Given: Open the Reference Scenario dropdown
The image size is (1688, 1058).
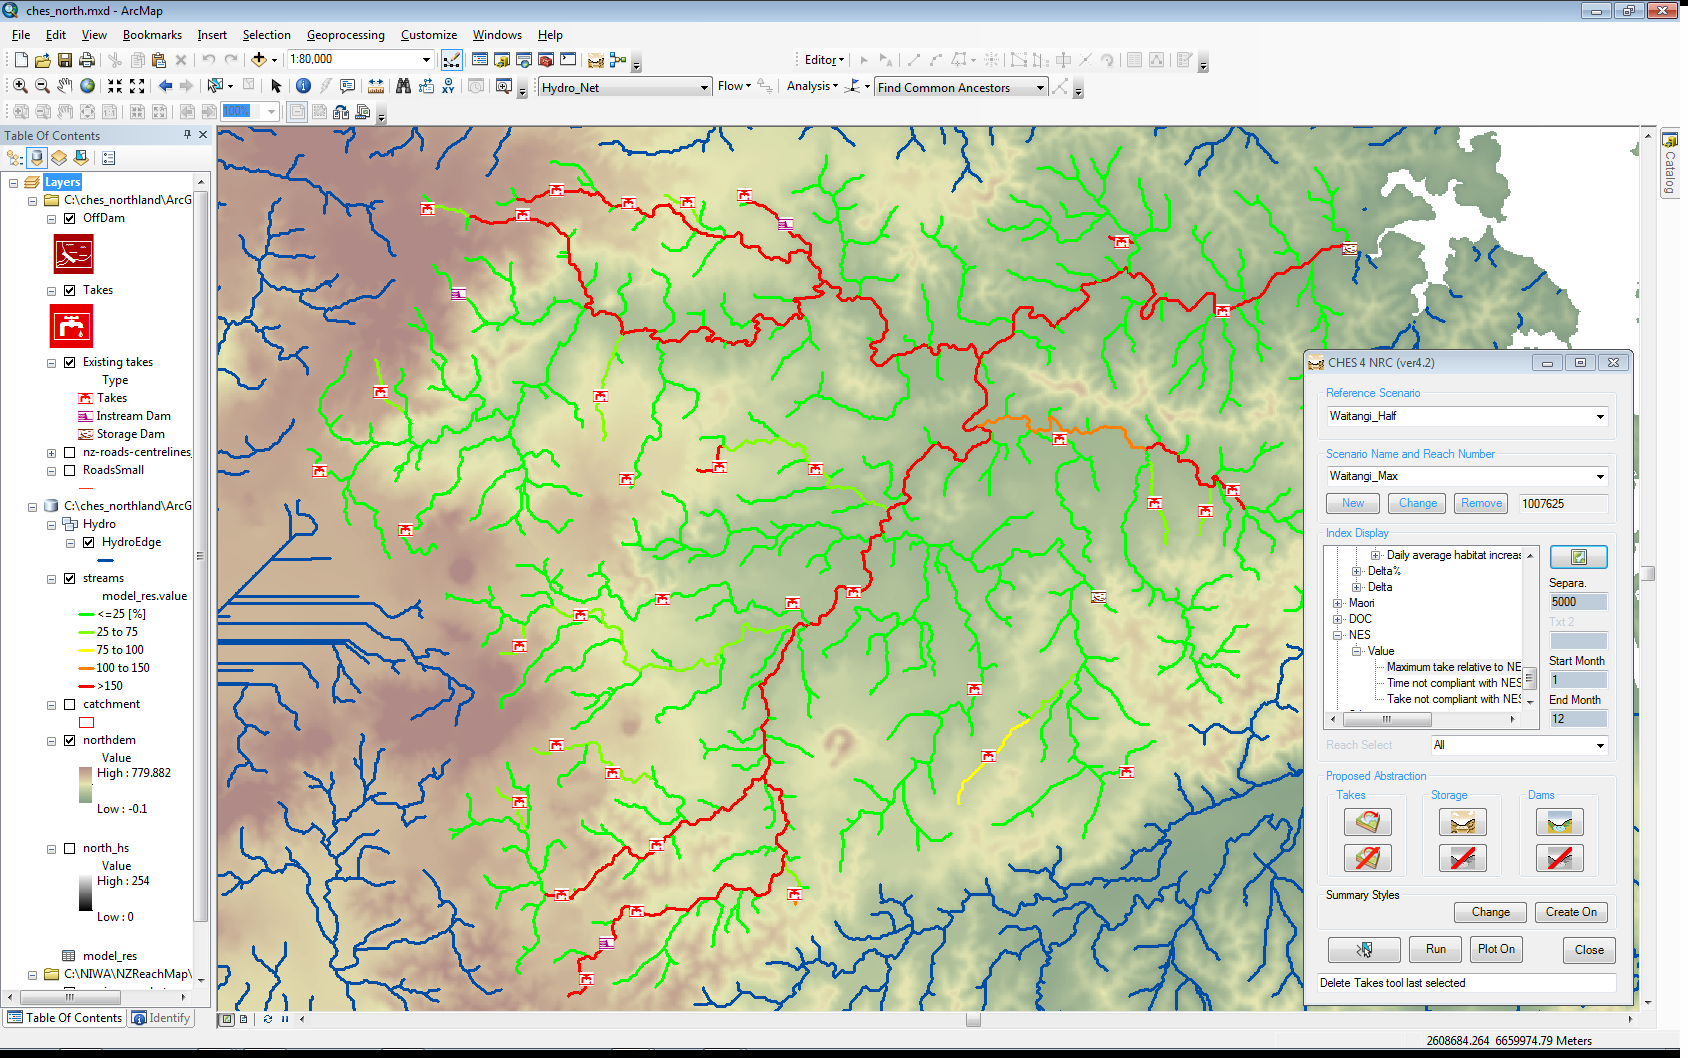Looking at the screenshot, I should 1599,417.
